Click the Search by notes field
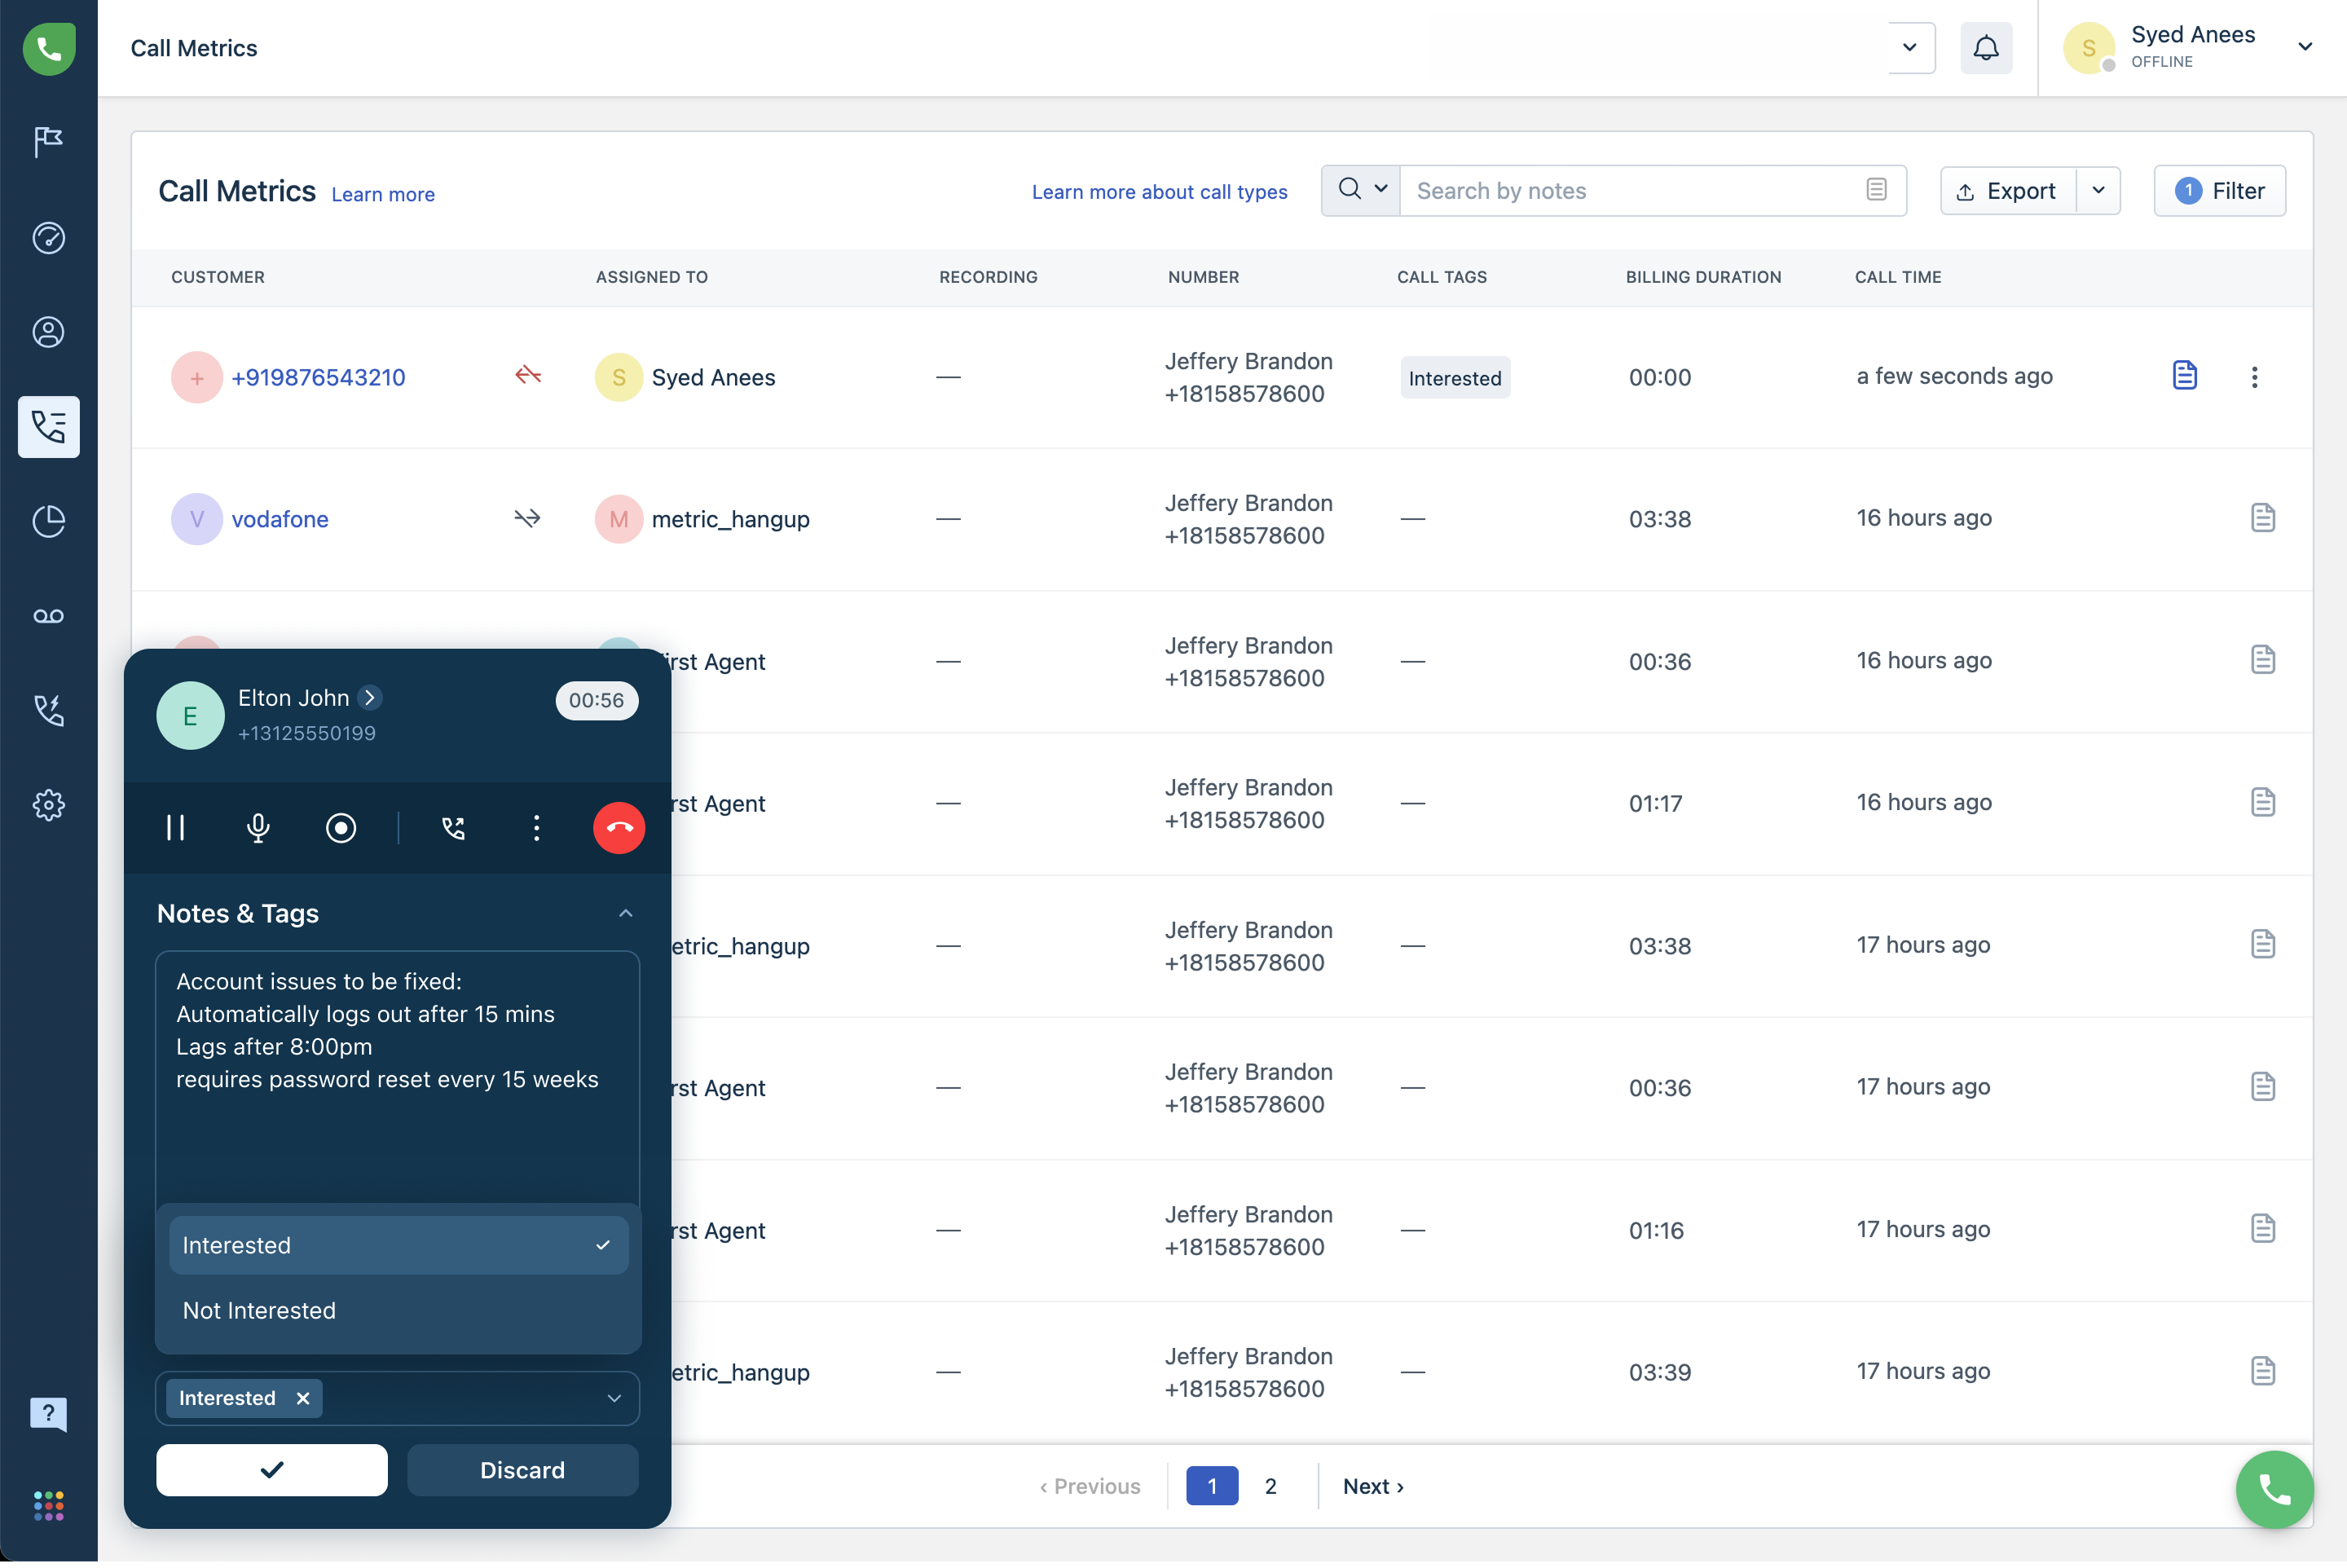Image resolution: width=2347 pixels, height=1568 pixels. point(1635,190)
